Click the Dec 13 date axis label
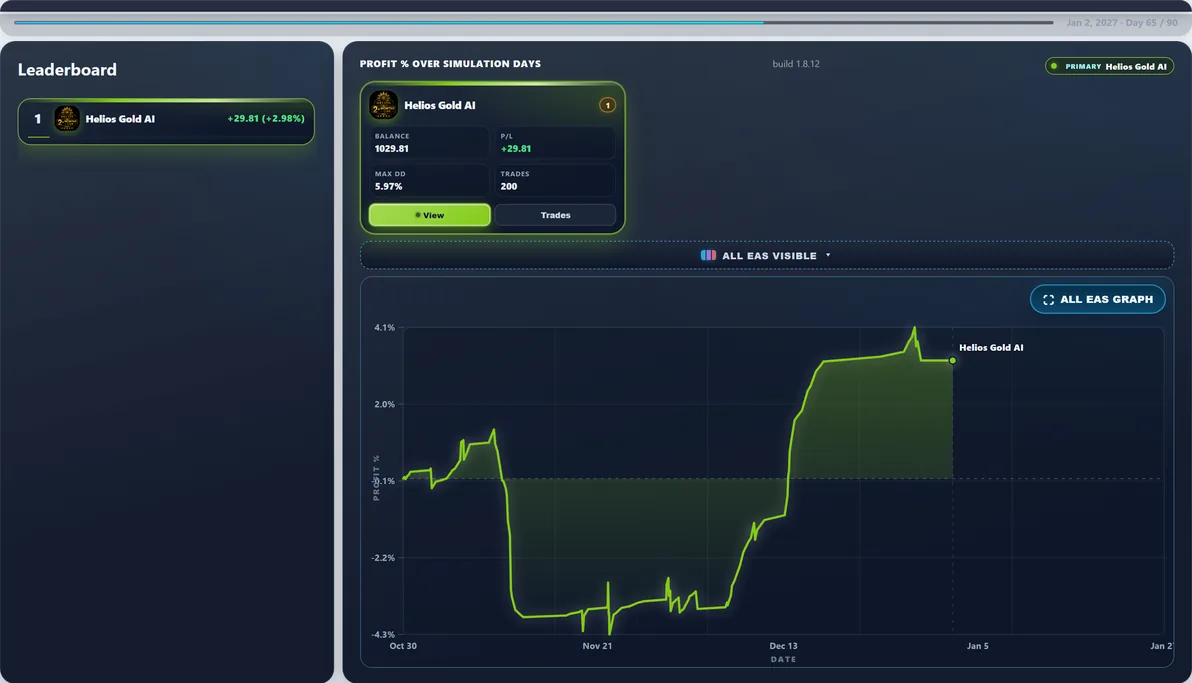1192x683 pixels. coord(783,646)
